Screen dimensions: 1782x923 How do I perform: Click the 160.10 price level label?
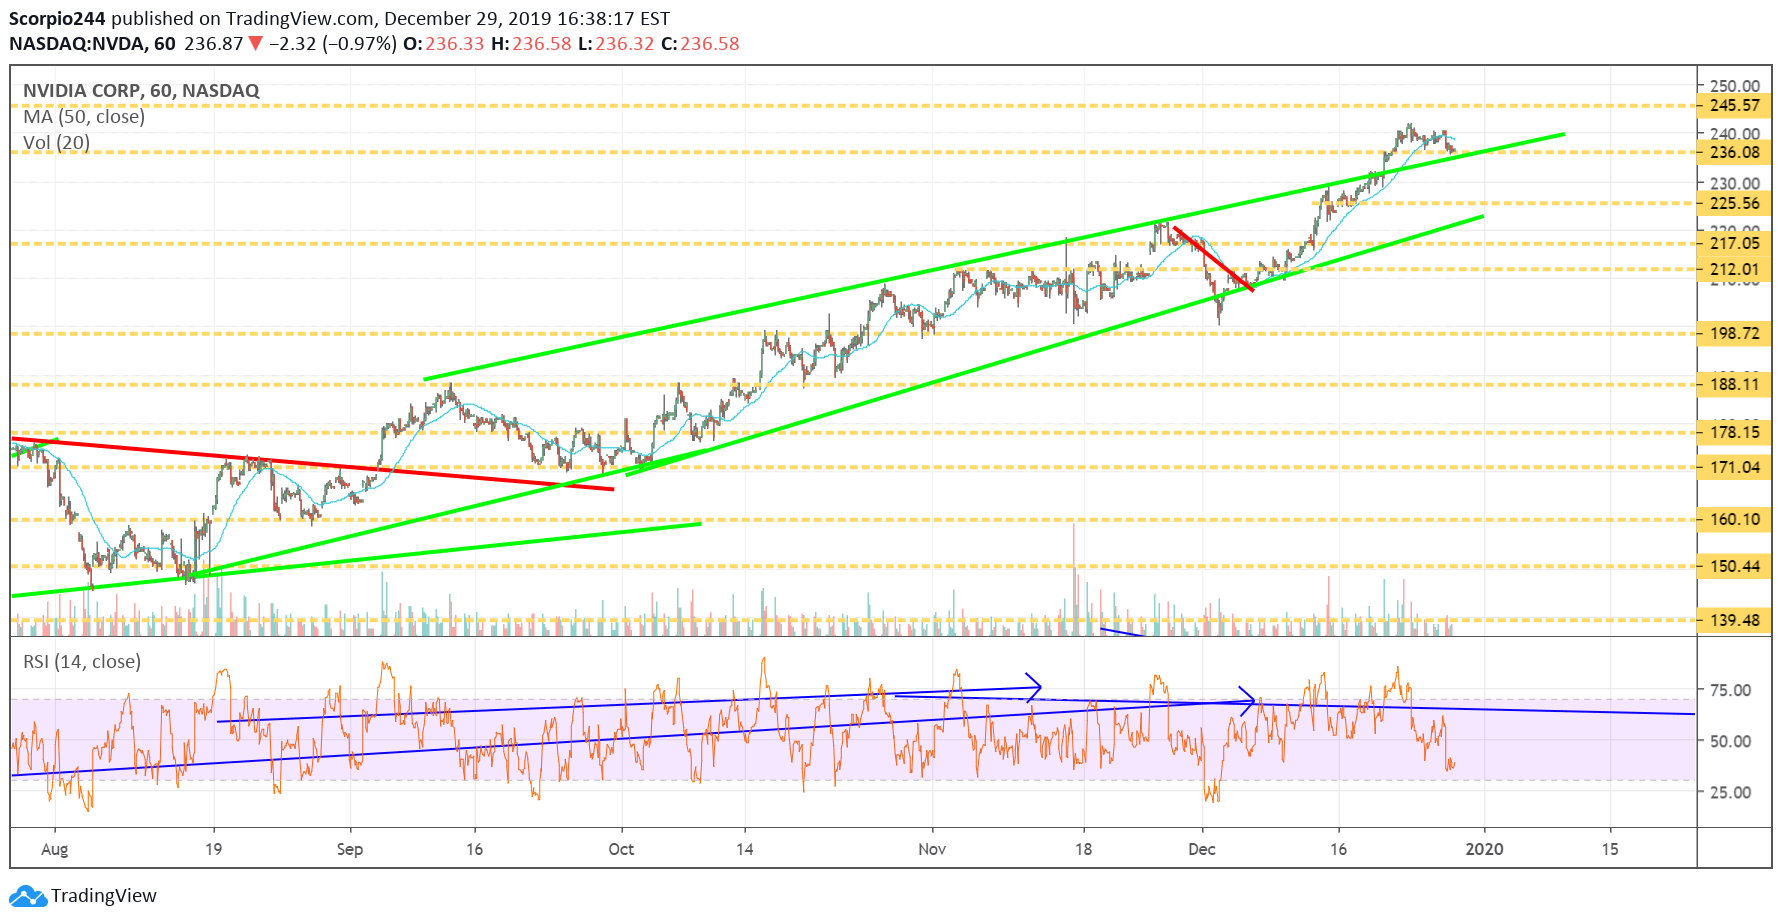click(x=1734, y=519)
